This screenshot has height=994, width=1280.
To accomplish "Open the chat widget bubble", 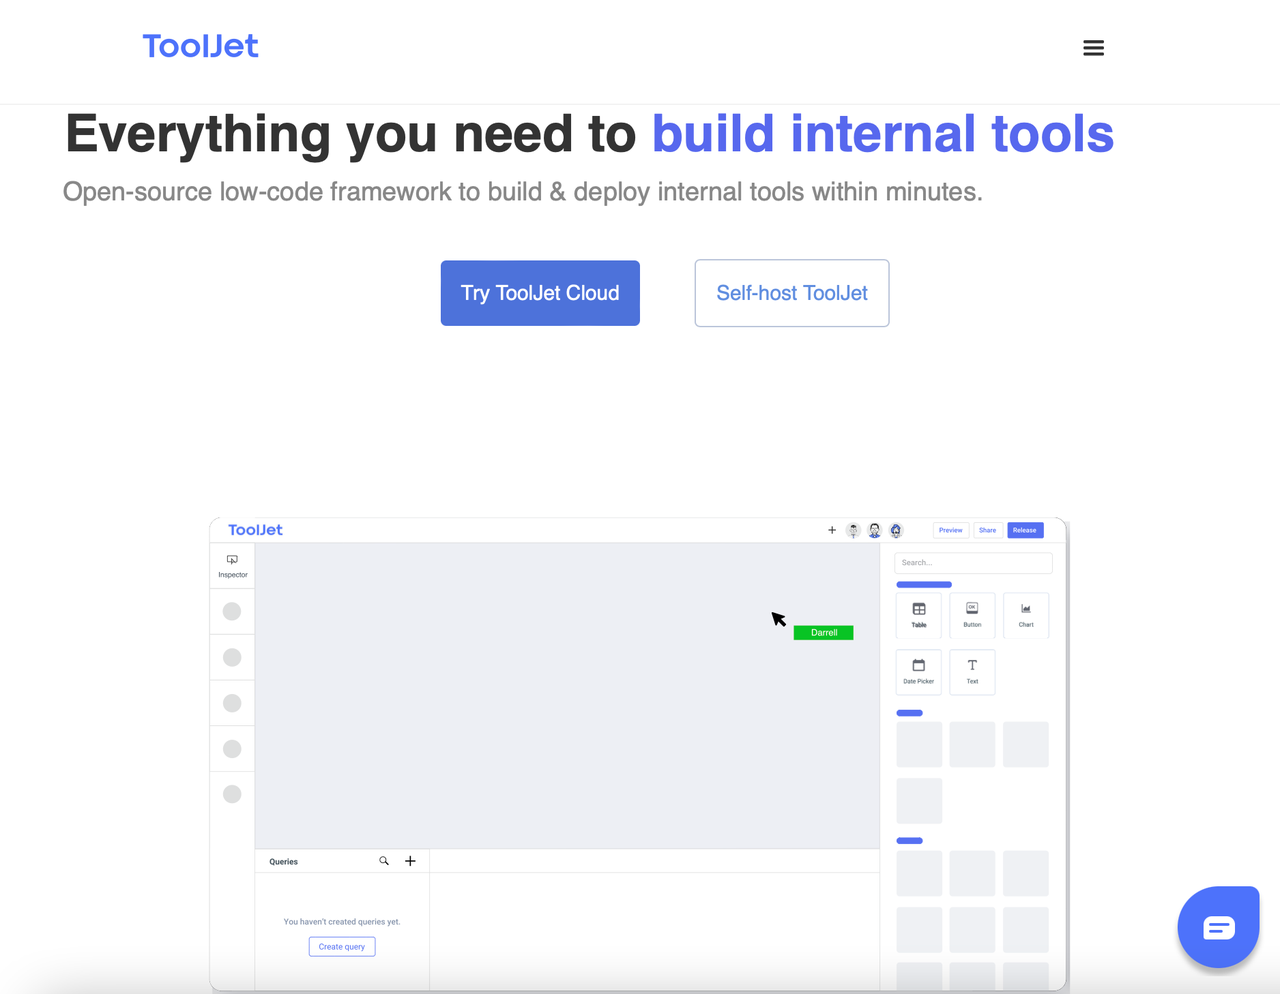I will click(x=1218, y=927).
